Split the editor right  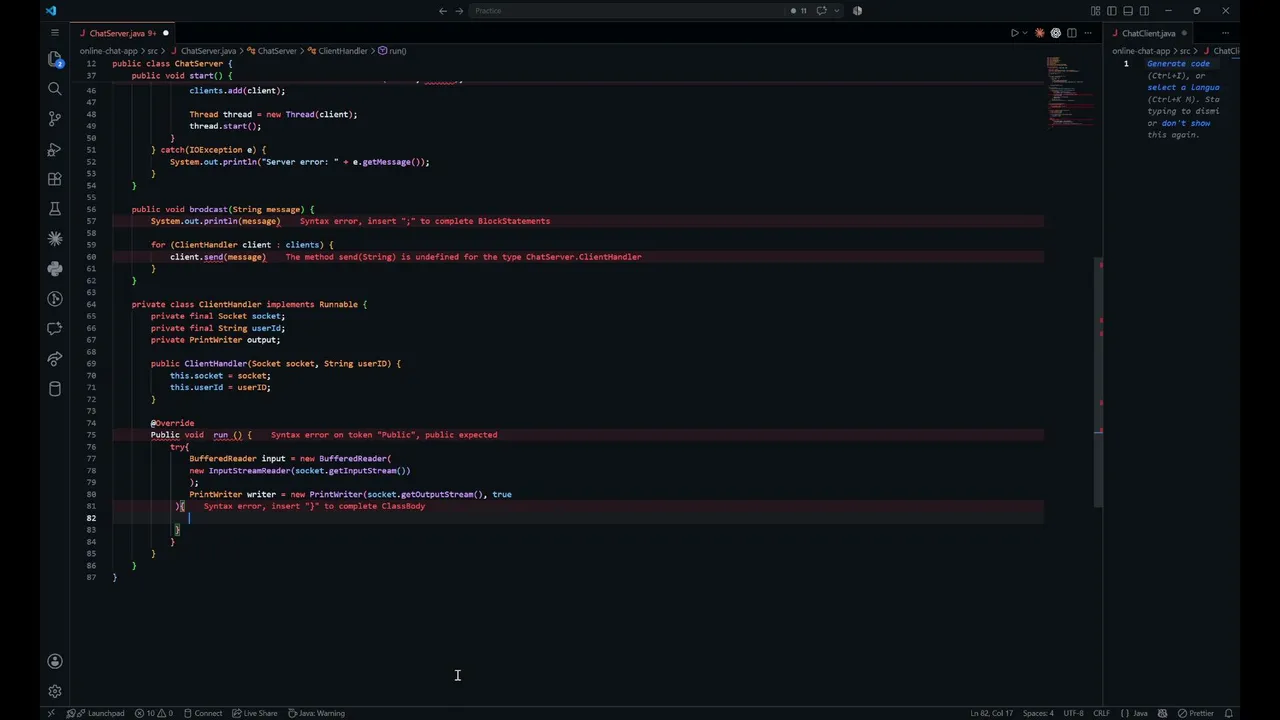[1072, 33]
